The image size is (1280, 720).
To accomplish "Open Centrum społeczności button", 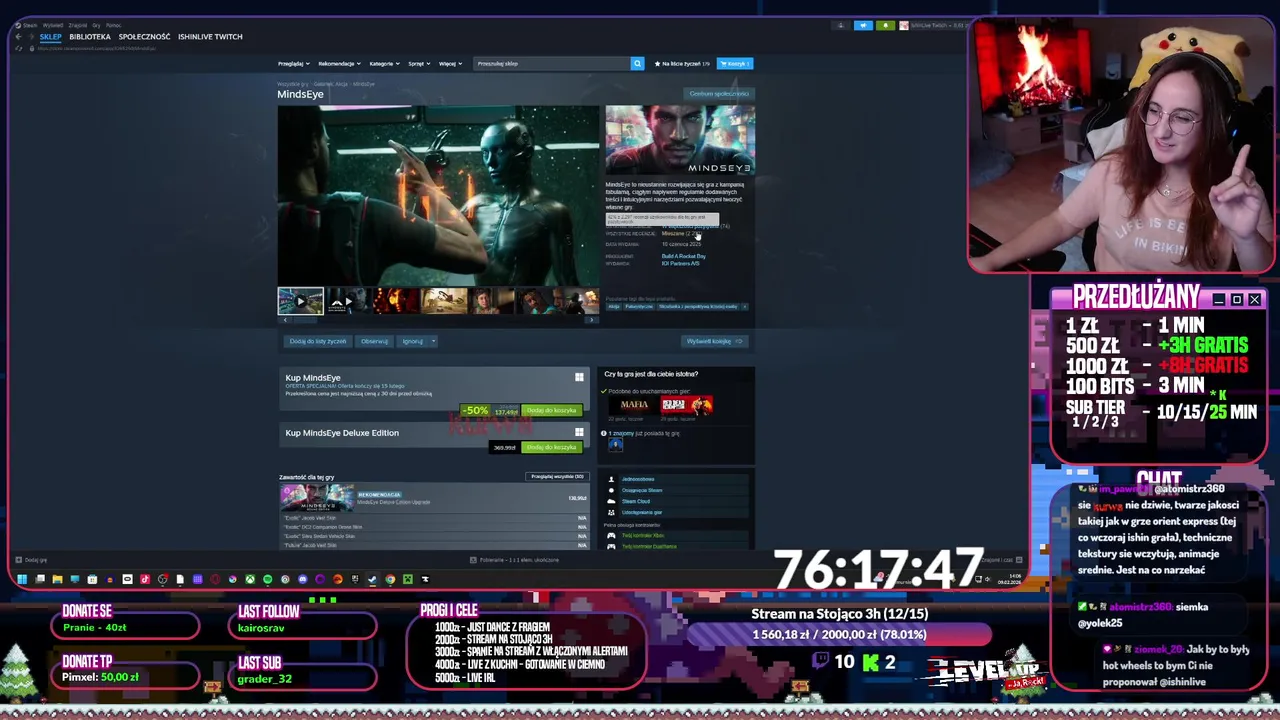I will [x=718, y=94].
